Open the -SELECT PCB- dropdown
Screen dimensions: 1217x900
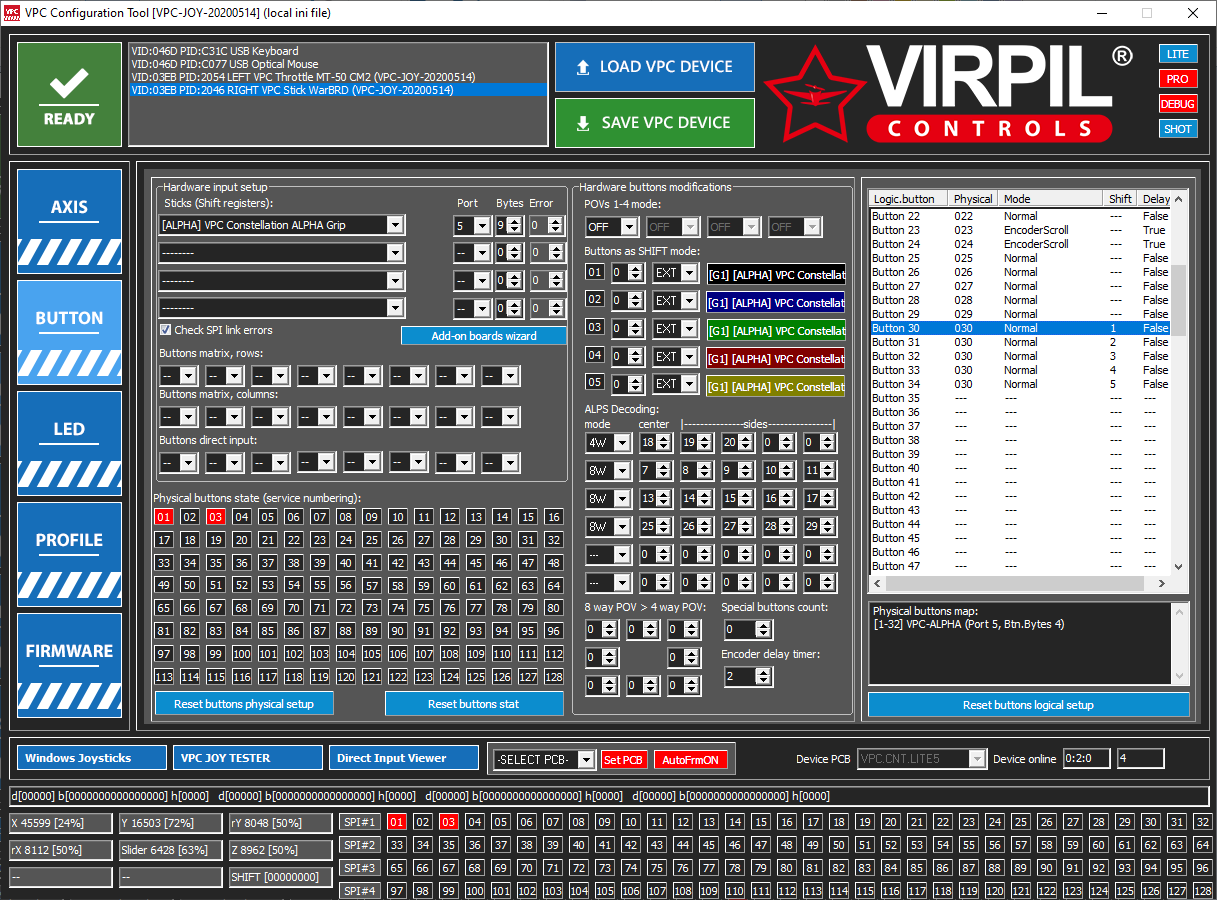click(544, 760)
